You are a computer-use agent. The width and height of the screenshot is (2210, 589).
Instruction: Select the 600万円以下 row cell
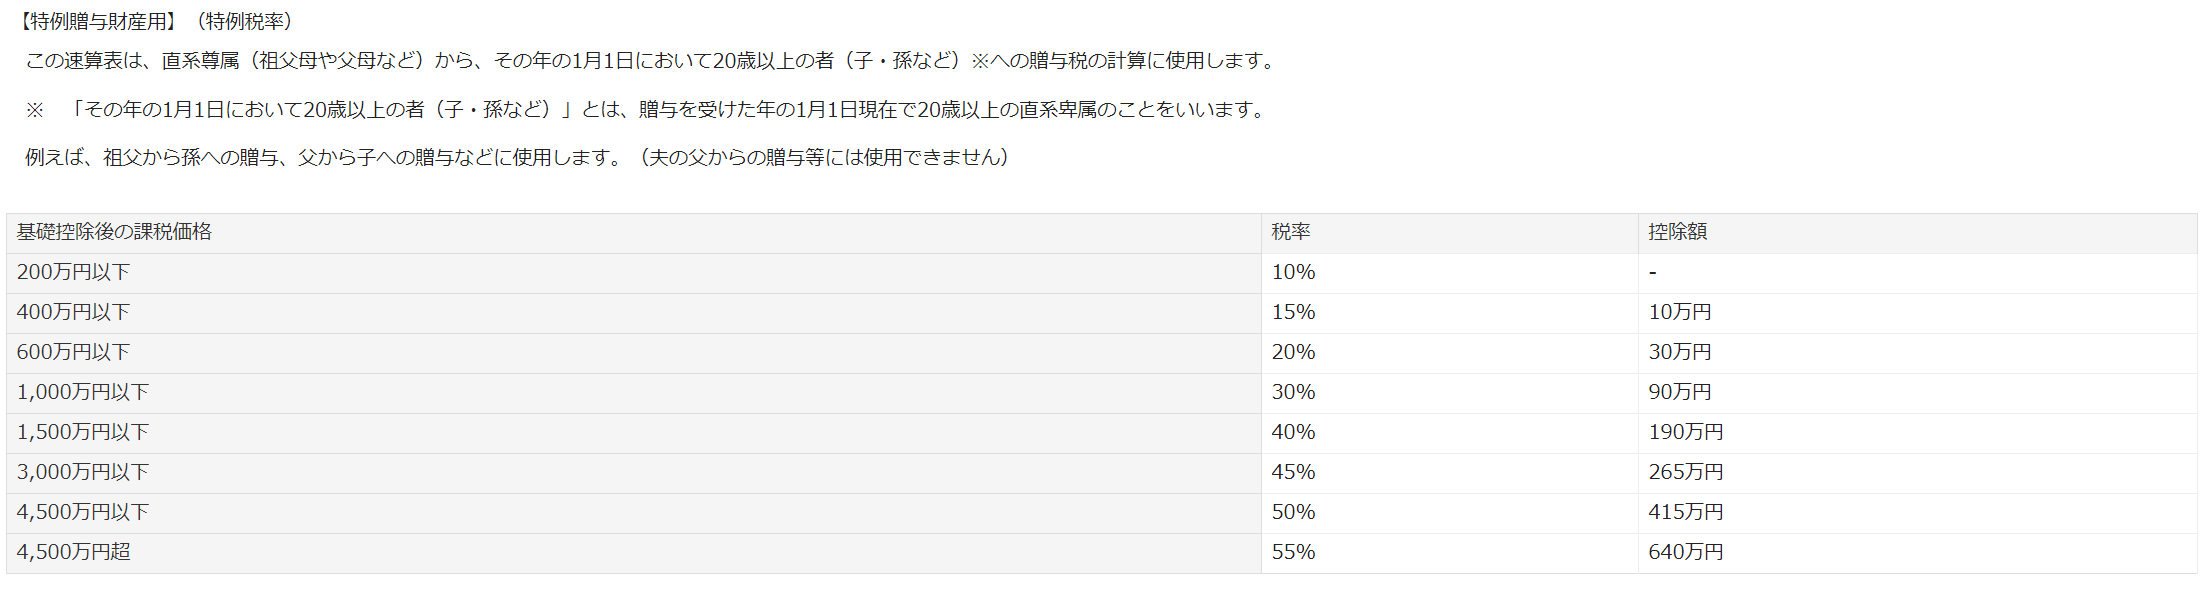[x=73, y=352]
